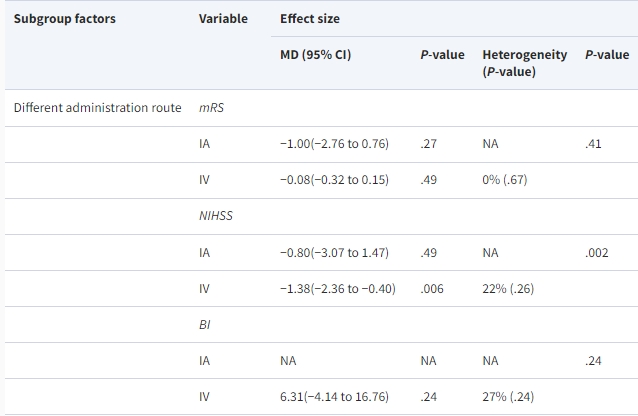Screen dimensions: 638x416
Task: Select the 6.31(−4.14 to 16.76) value
Action: coord(333,397)
